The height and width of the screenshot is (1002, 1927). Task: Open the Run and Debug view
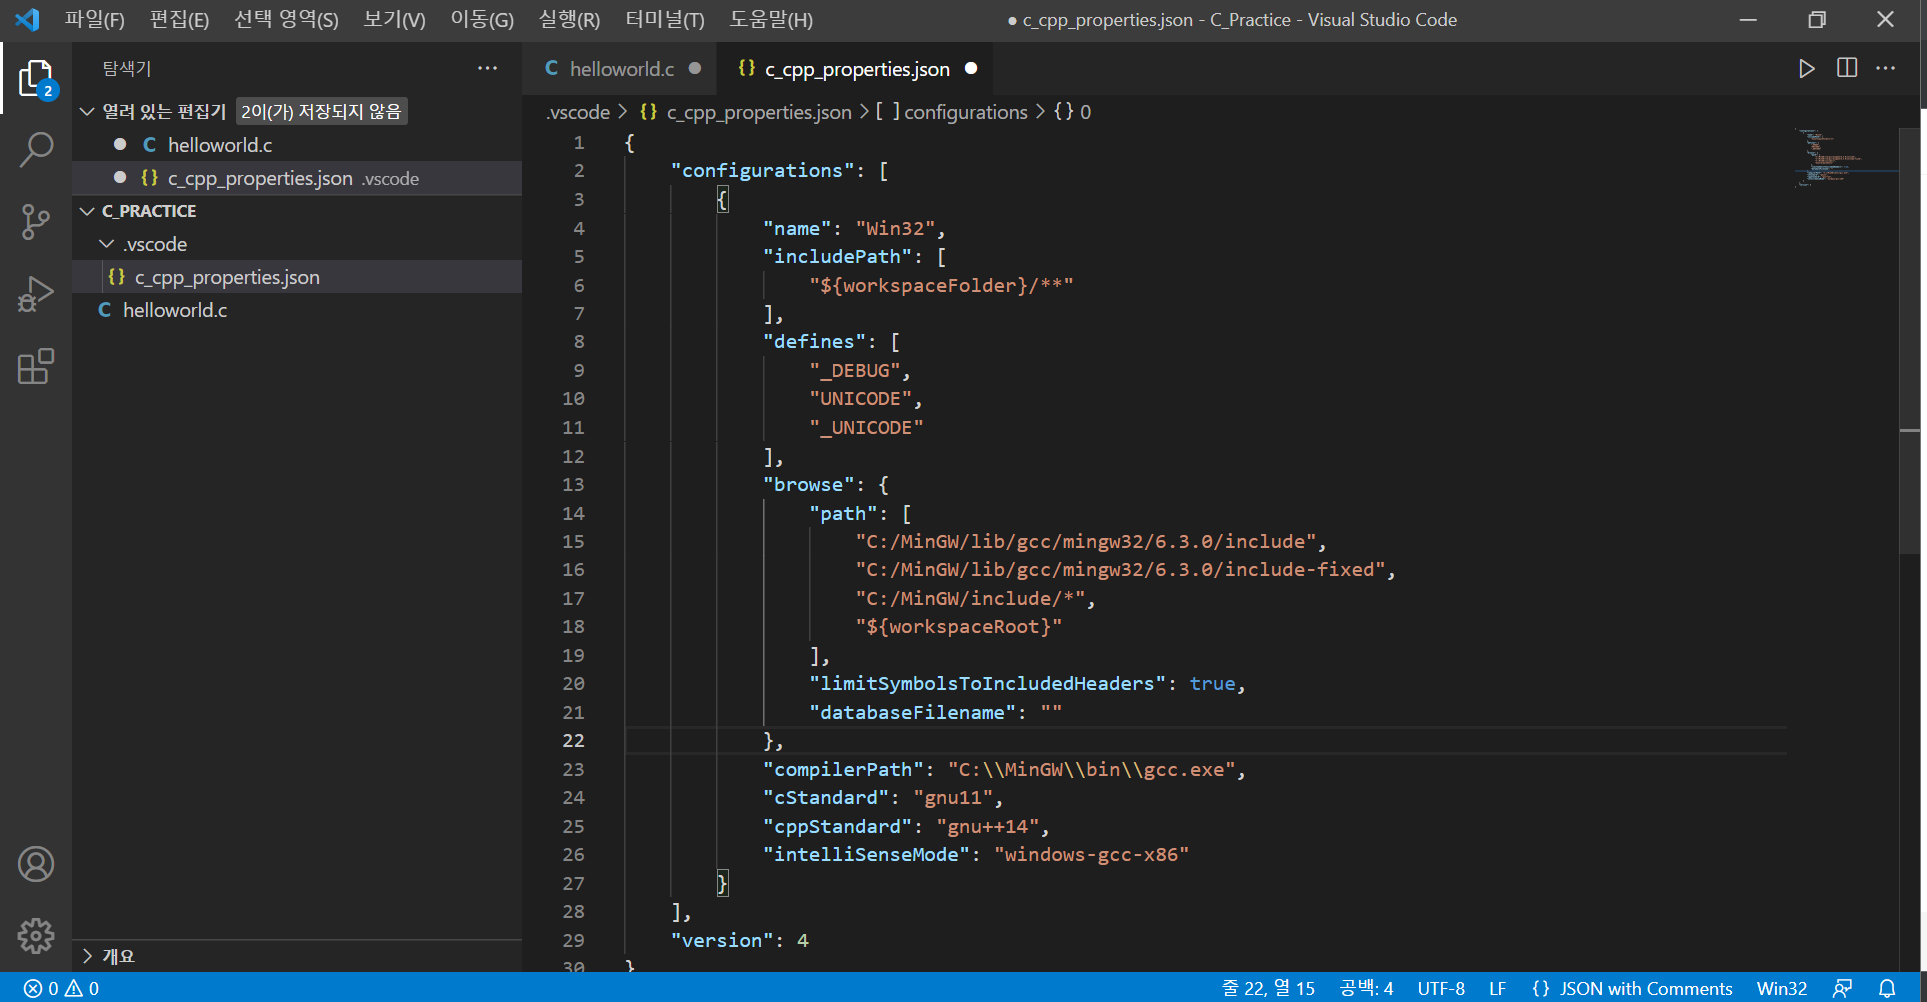(36, 294)
